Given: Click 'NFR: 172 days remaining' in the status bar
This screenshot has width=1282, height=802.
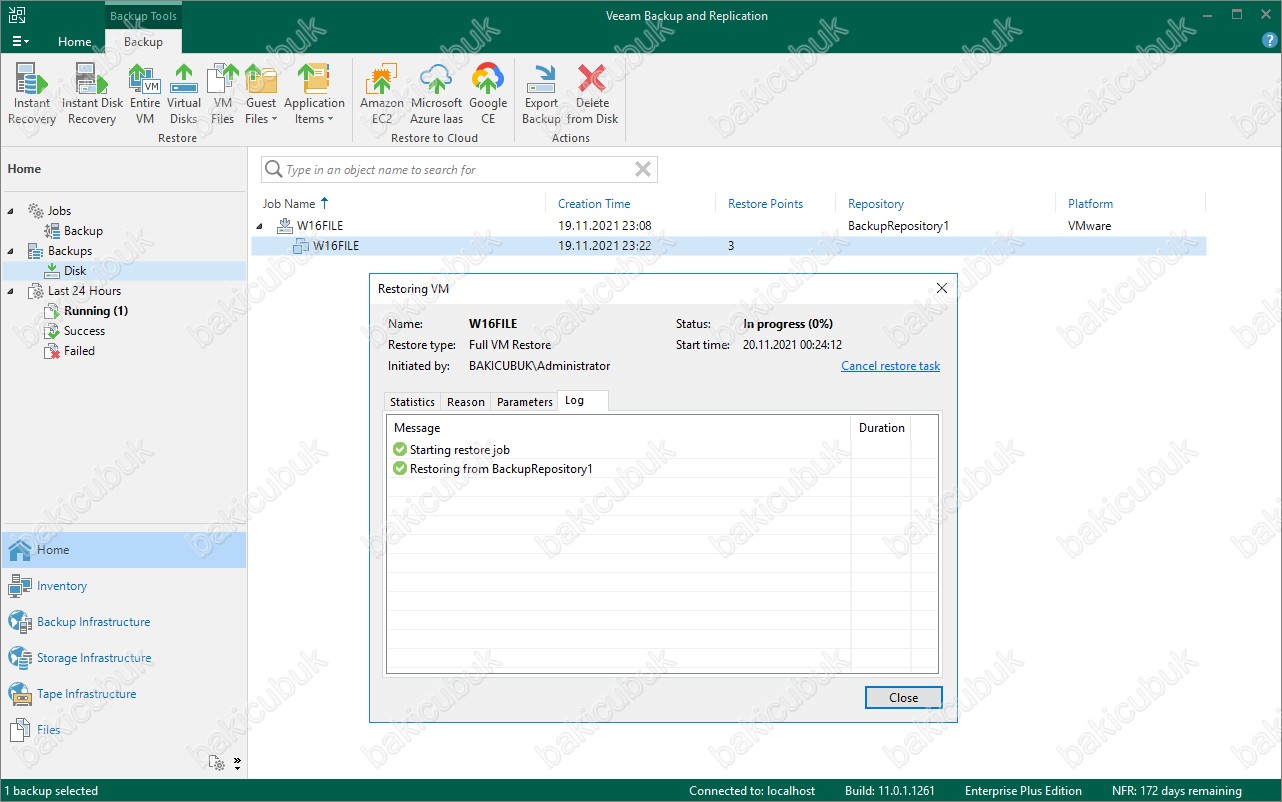Looking at the screenshot, I should [1177, 791].
